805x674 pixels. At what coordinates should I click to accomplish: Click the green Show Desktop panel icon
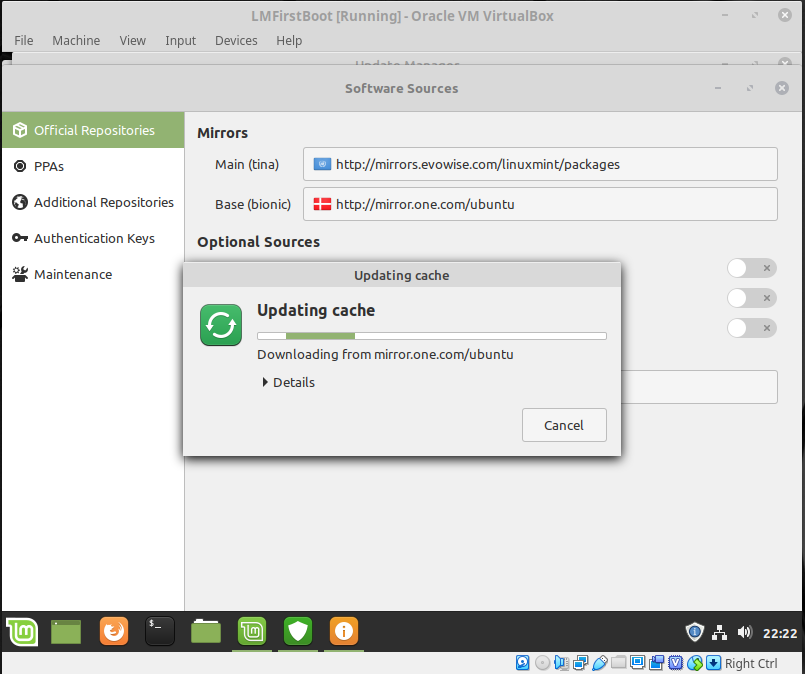point(66,631)
